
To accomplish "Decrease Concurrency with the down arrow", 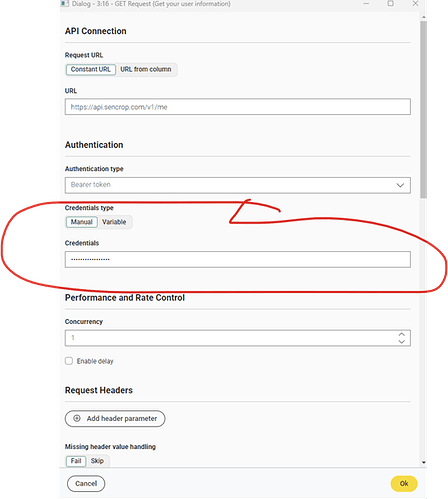I will click(x=402, y=342).
